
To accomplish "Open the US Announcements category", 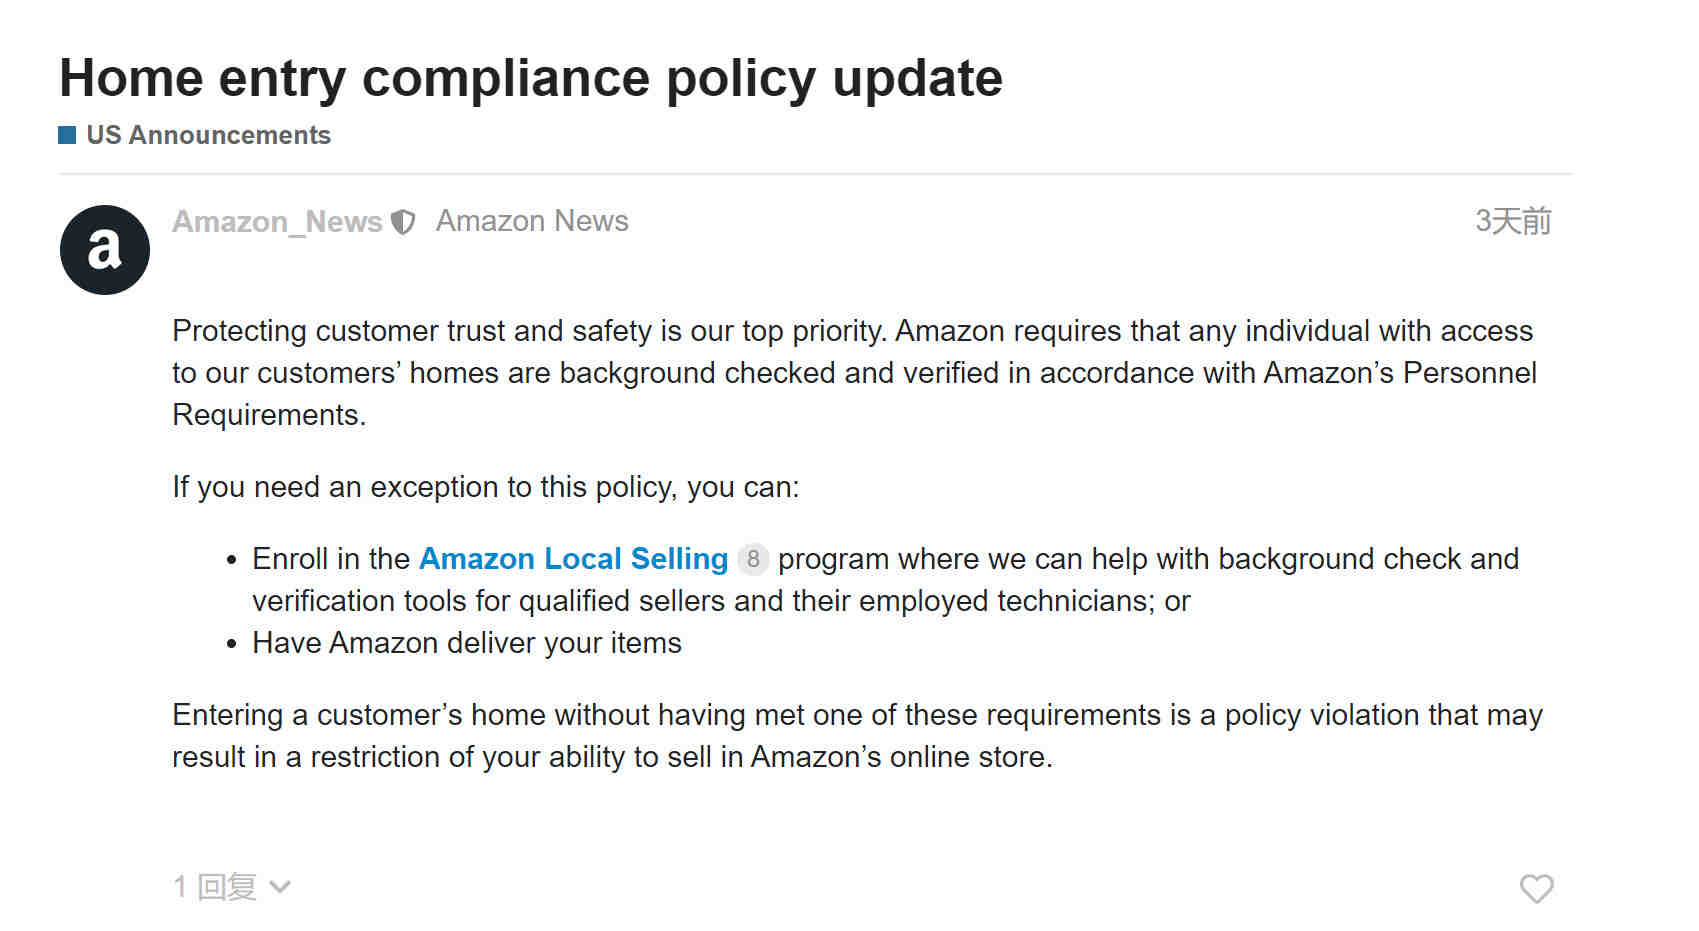I will pos(208,135).
